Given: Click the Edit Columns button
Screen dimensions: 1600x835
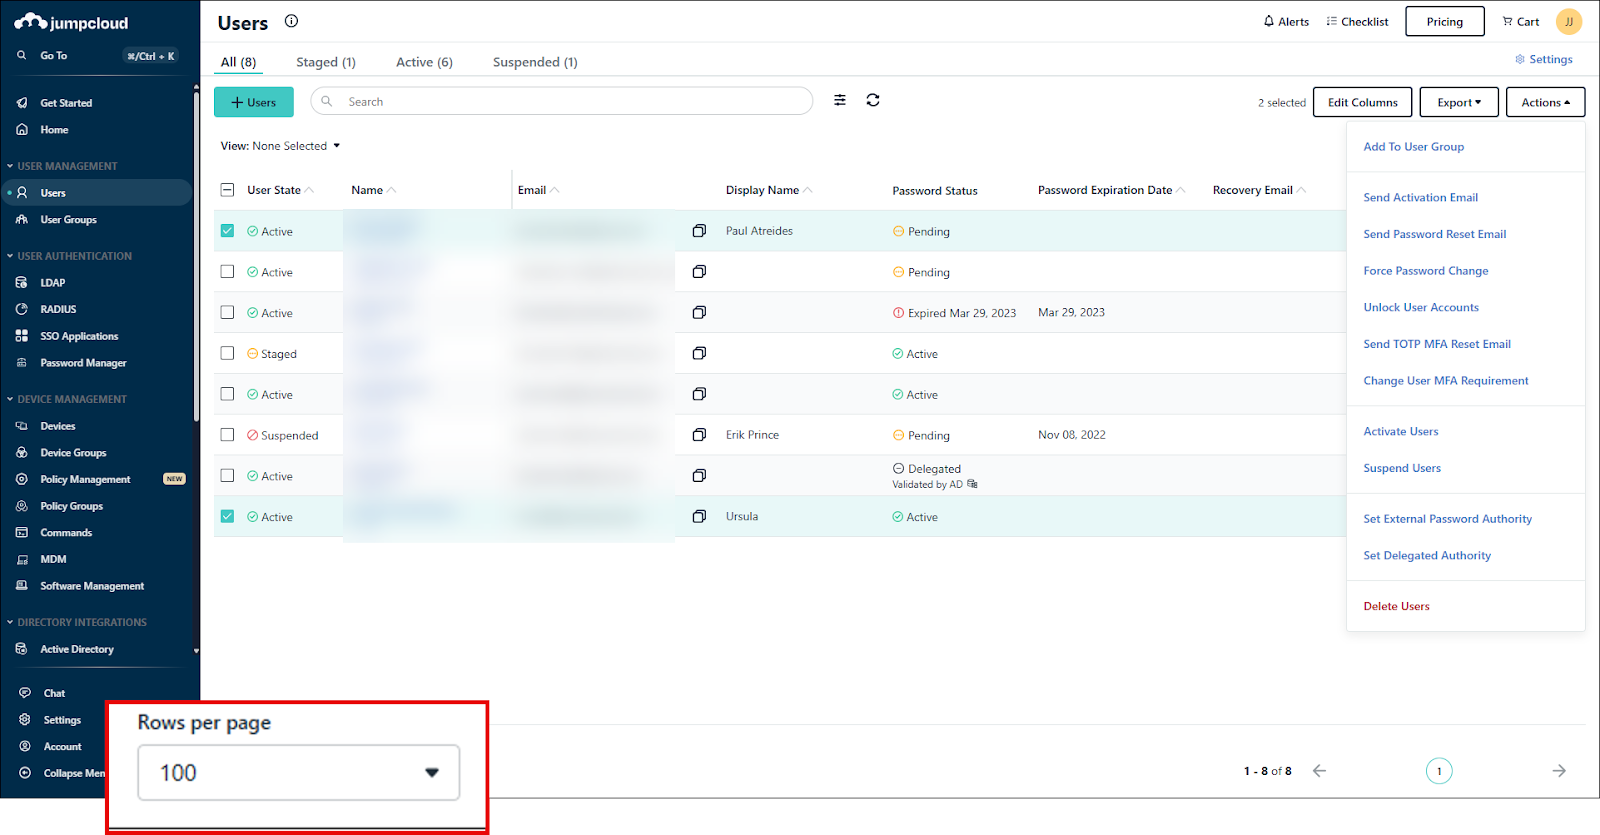Looking at the screenshot, I should pos(1363,102).
